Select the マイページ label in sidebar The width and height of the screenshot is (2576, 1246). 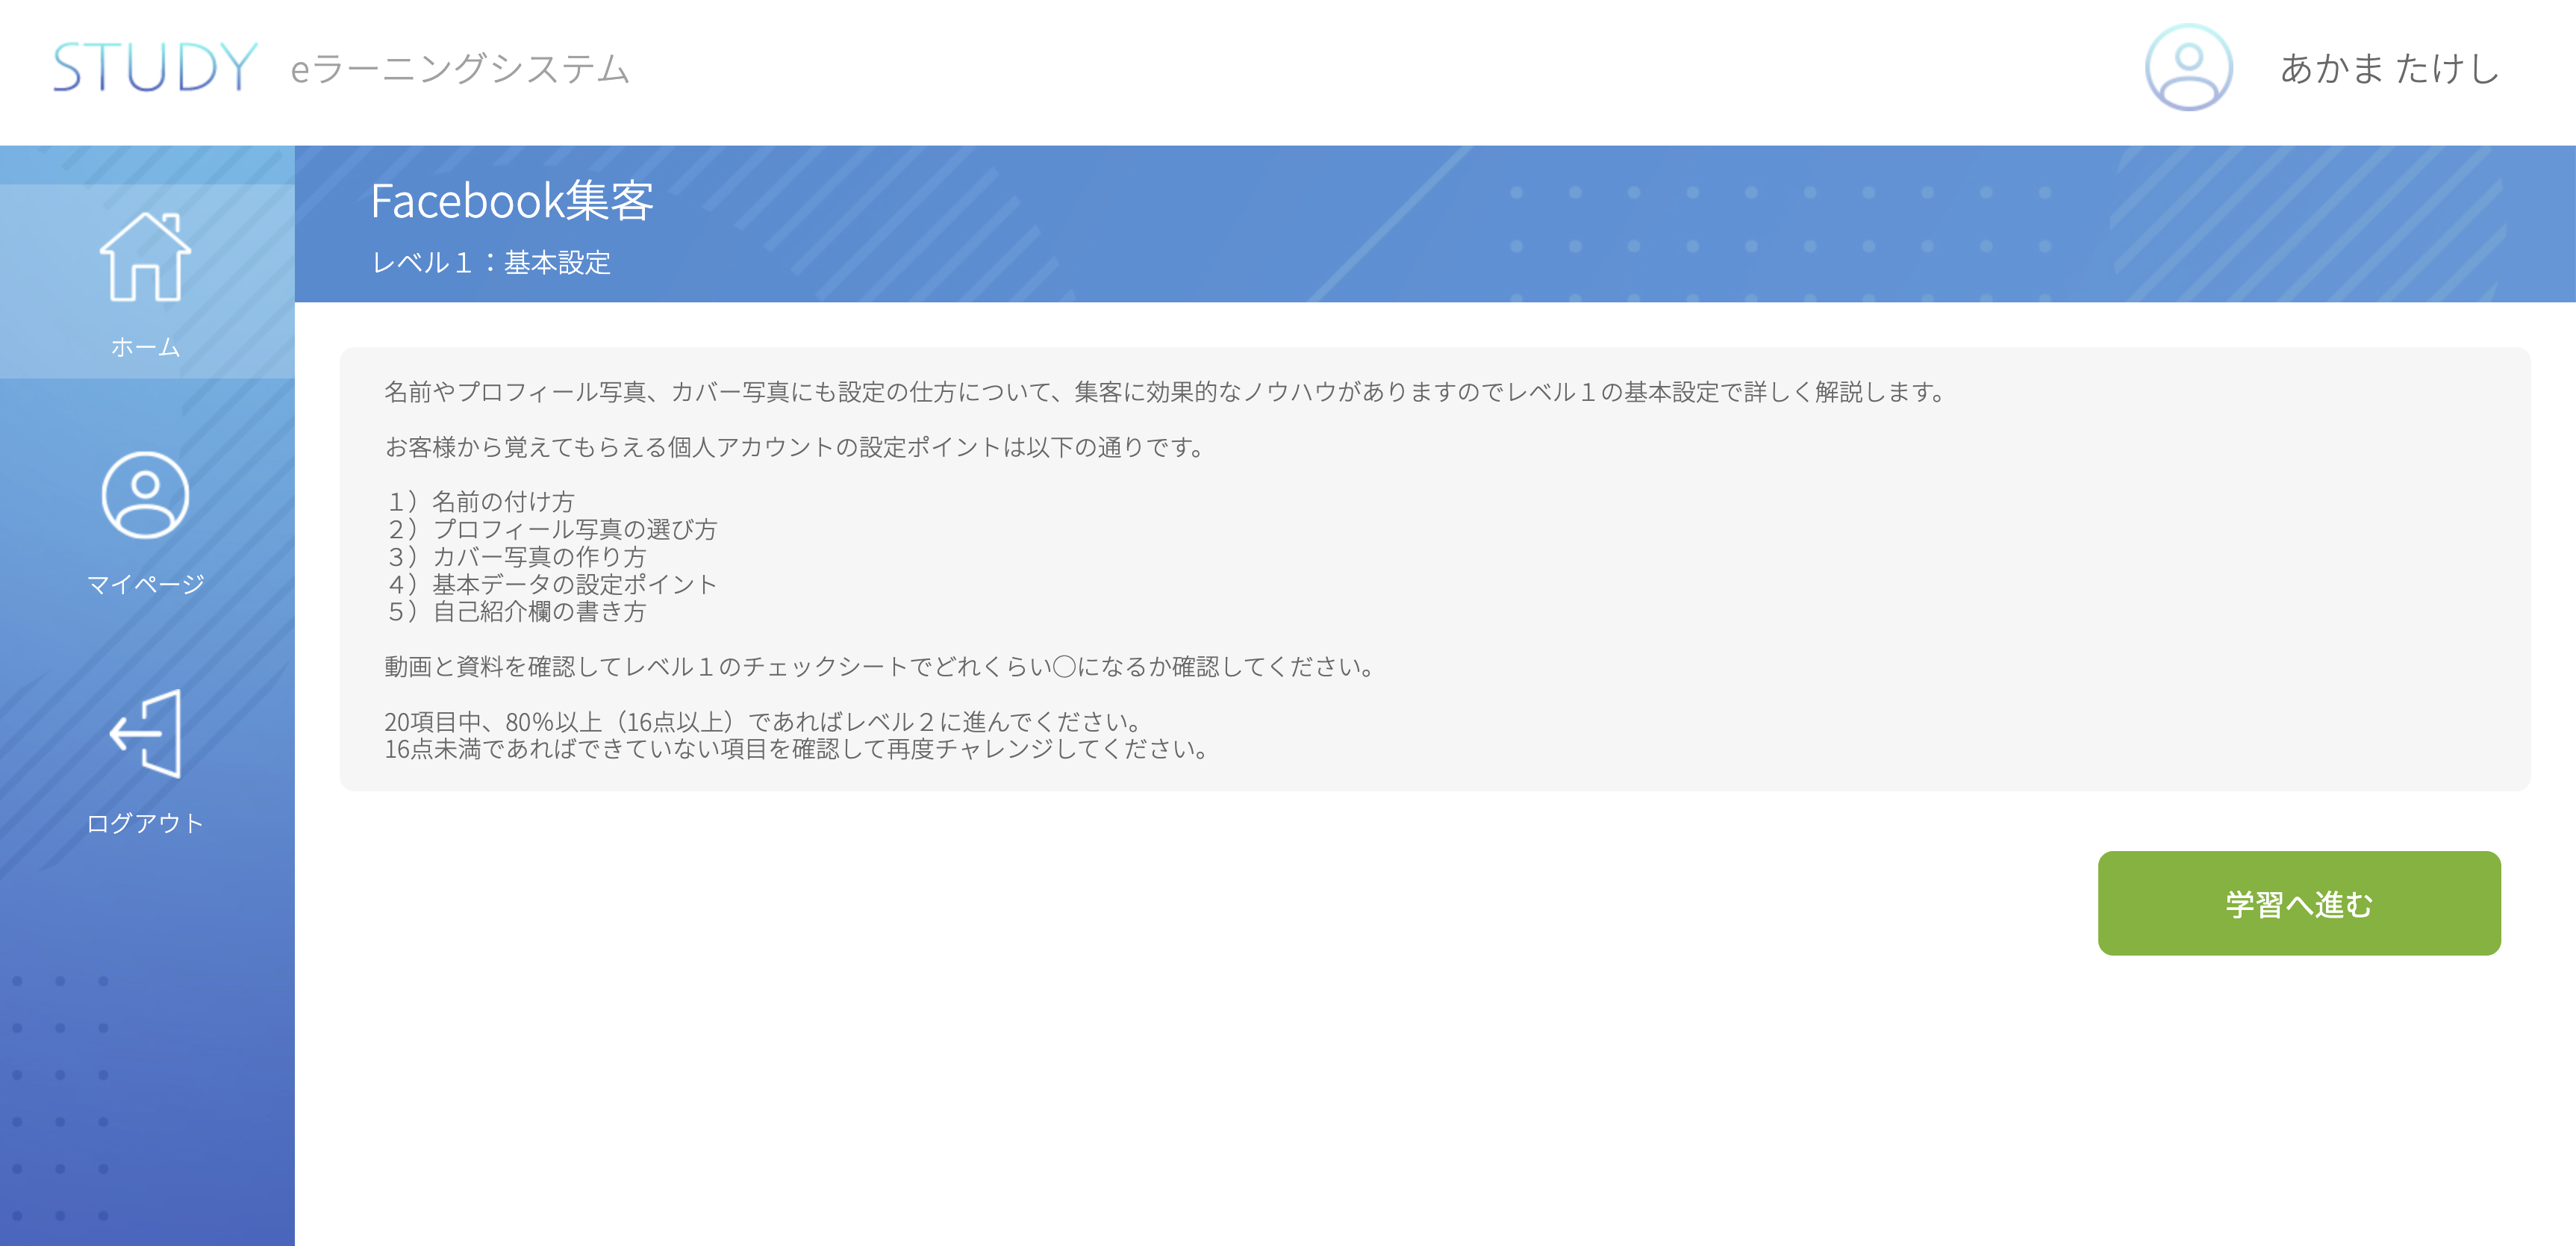point(145,584)
